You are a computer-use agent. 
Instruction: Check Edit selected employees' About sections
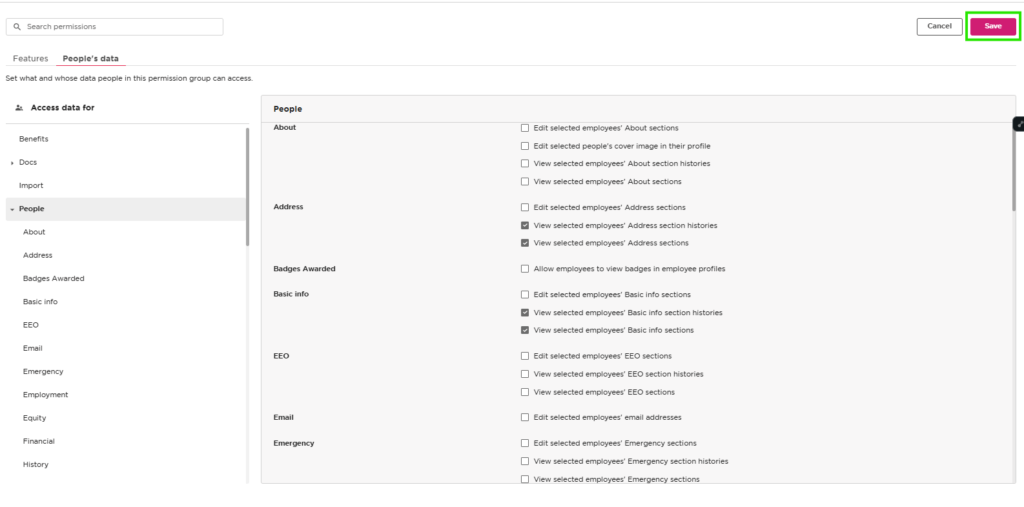tap(525, 128)
